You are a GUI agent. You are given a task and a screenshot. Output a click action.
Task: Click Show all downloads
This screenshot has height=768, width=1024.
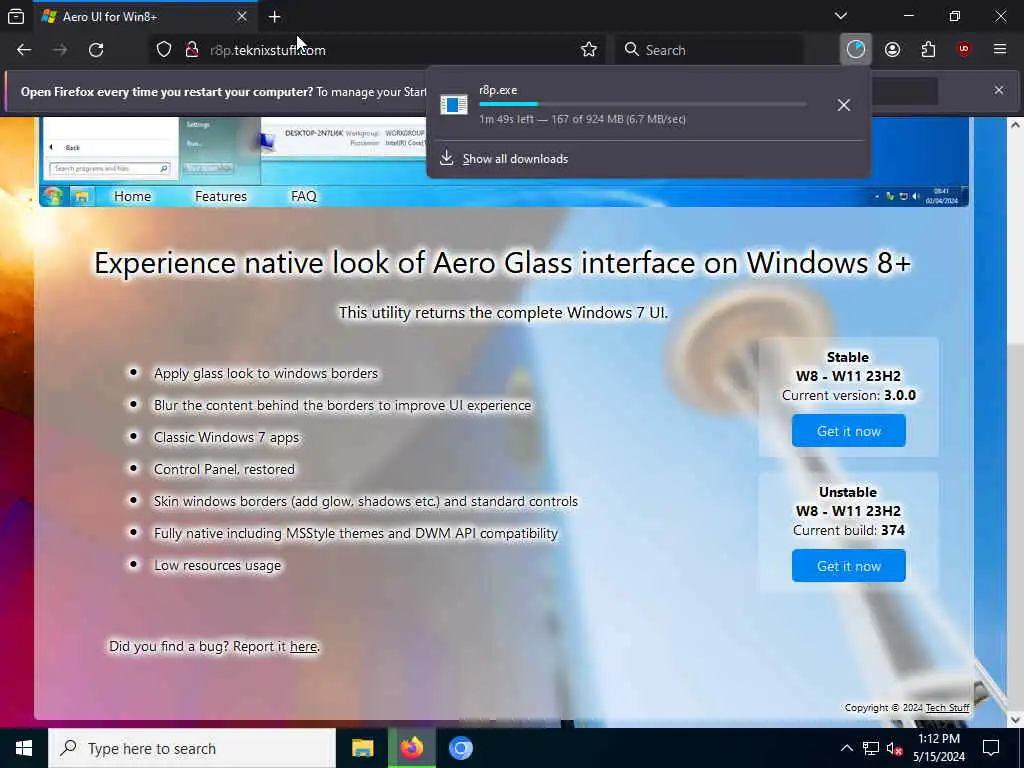pos(515,159)
